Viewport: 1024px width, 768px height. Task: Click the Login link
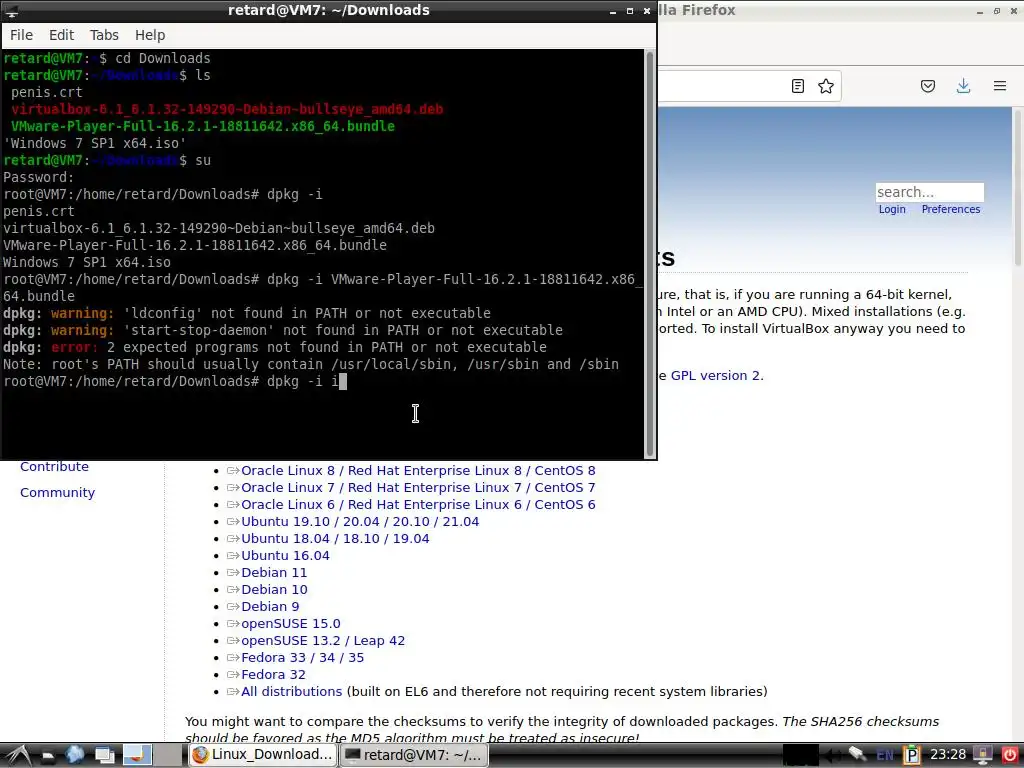892,210
